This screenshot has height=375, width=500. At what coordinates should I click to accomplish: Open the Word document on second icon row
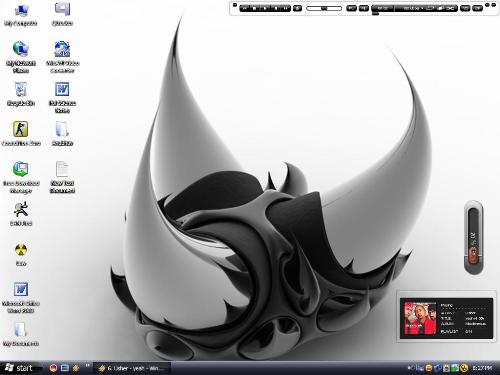pyautogui.click(x=62, y=97)
